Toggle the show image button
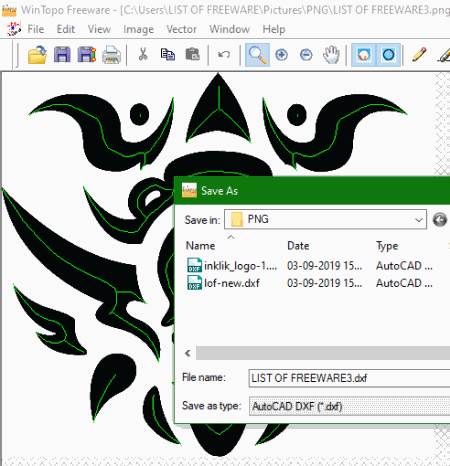 coord(364,55)
